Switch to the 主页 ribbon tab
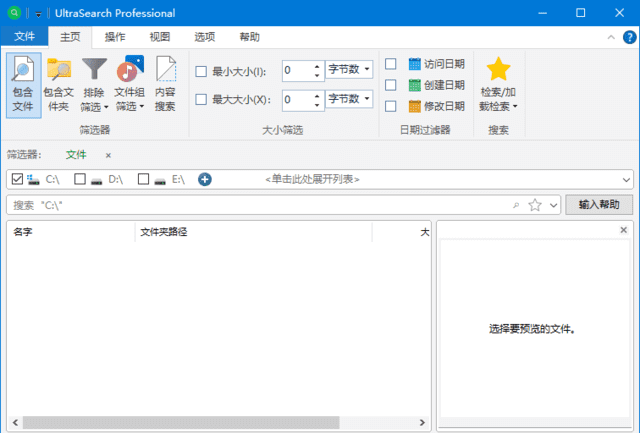640x433 pixels. tap(70, 37)
